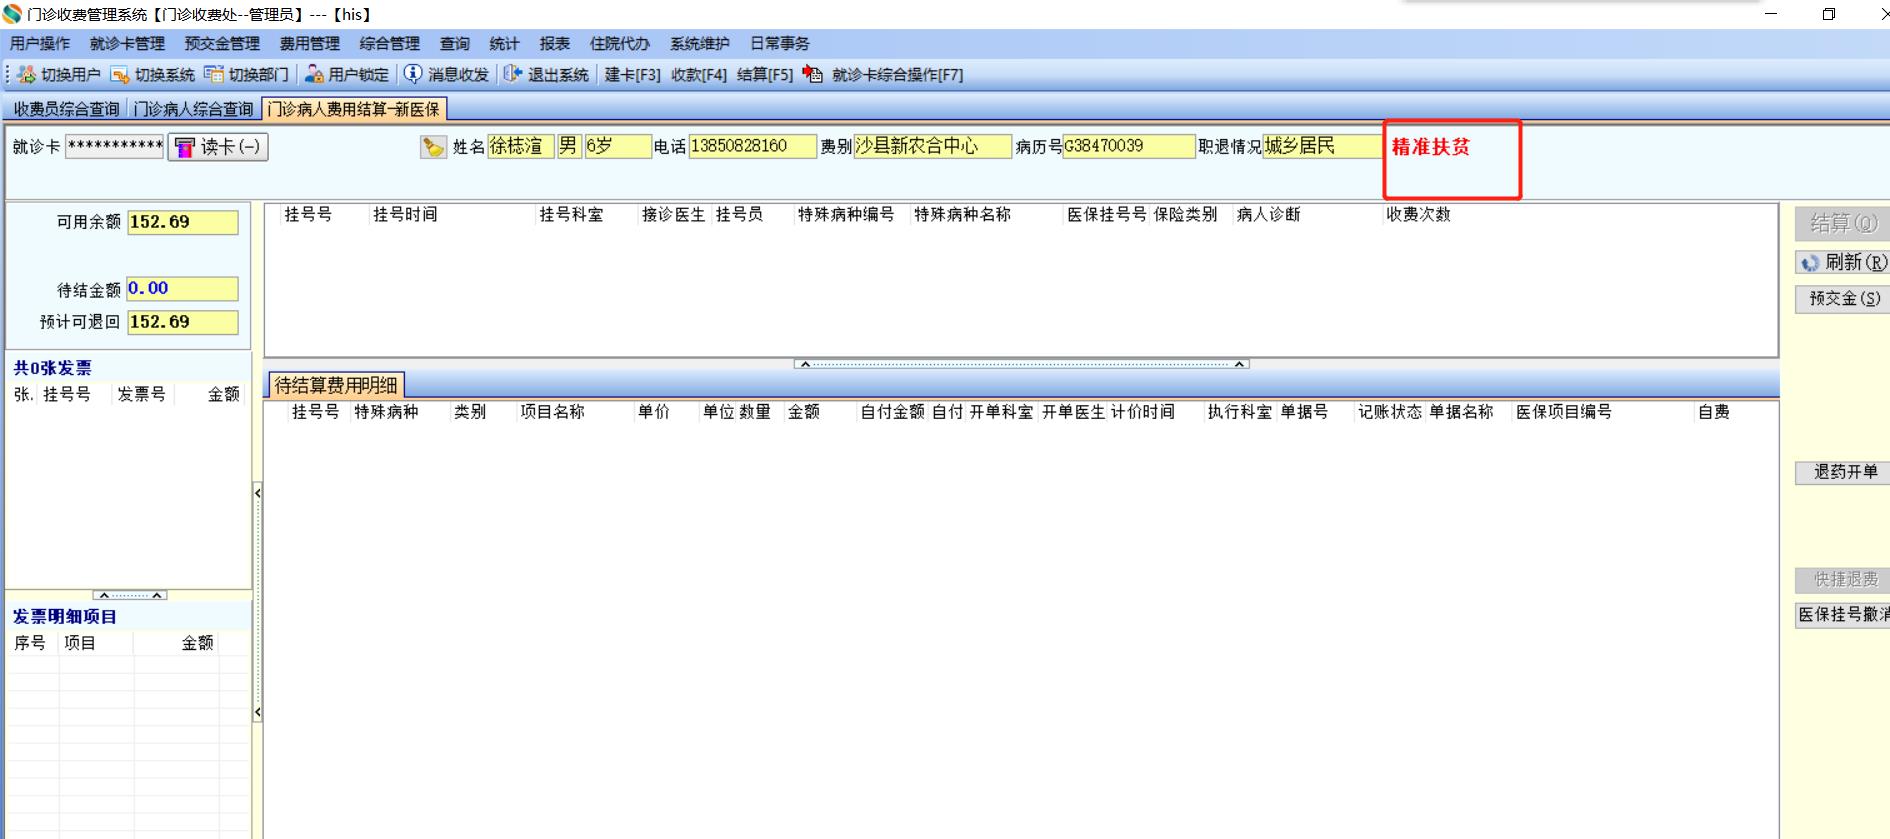The image size is (1890, 839).
Task: Click the 收费次数 column header
Action: click(1418, 215)
